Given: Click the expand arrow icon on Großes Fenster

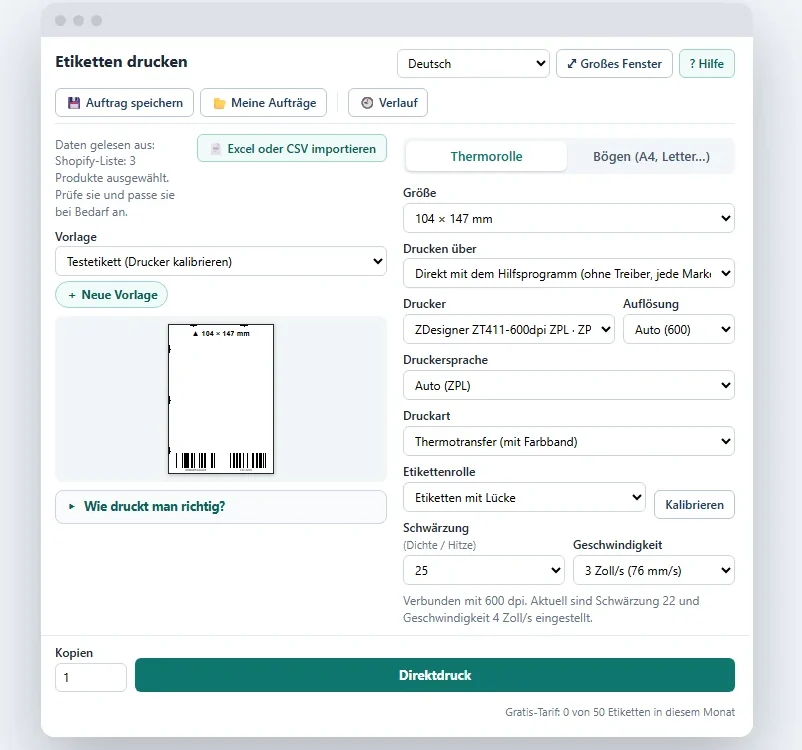Looking at the screenshot, I should tap(572, 64).
